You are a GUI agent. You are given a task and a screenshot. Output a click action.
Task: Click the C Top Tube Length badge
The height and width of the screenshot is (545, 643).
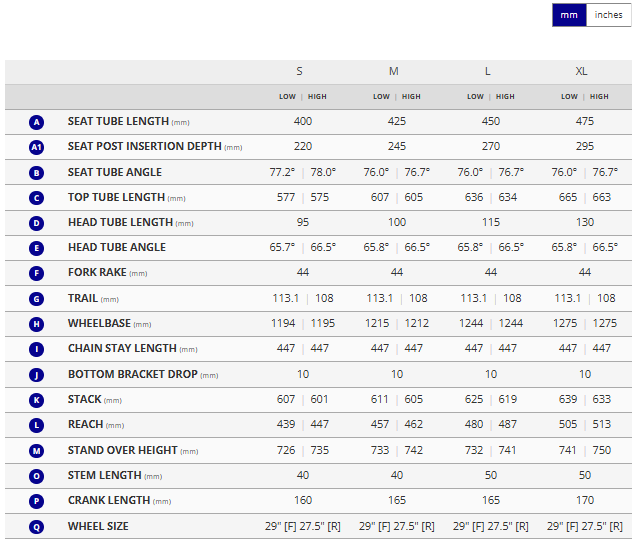point(37,198)
